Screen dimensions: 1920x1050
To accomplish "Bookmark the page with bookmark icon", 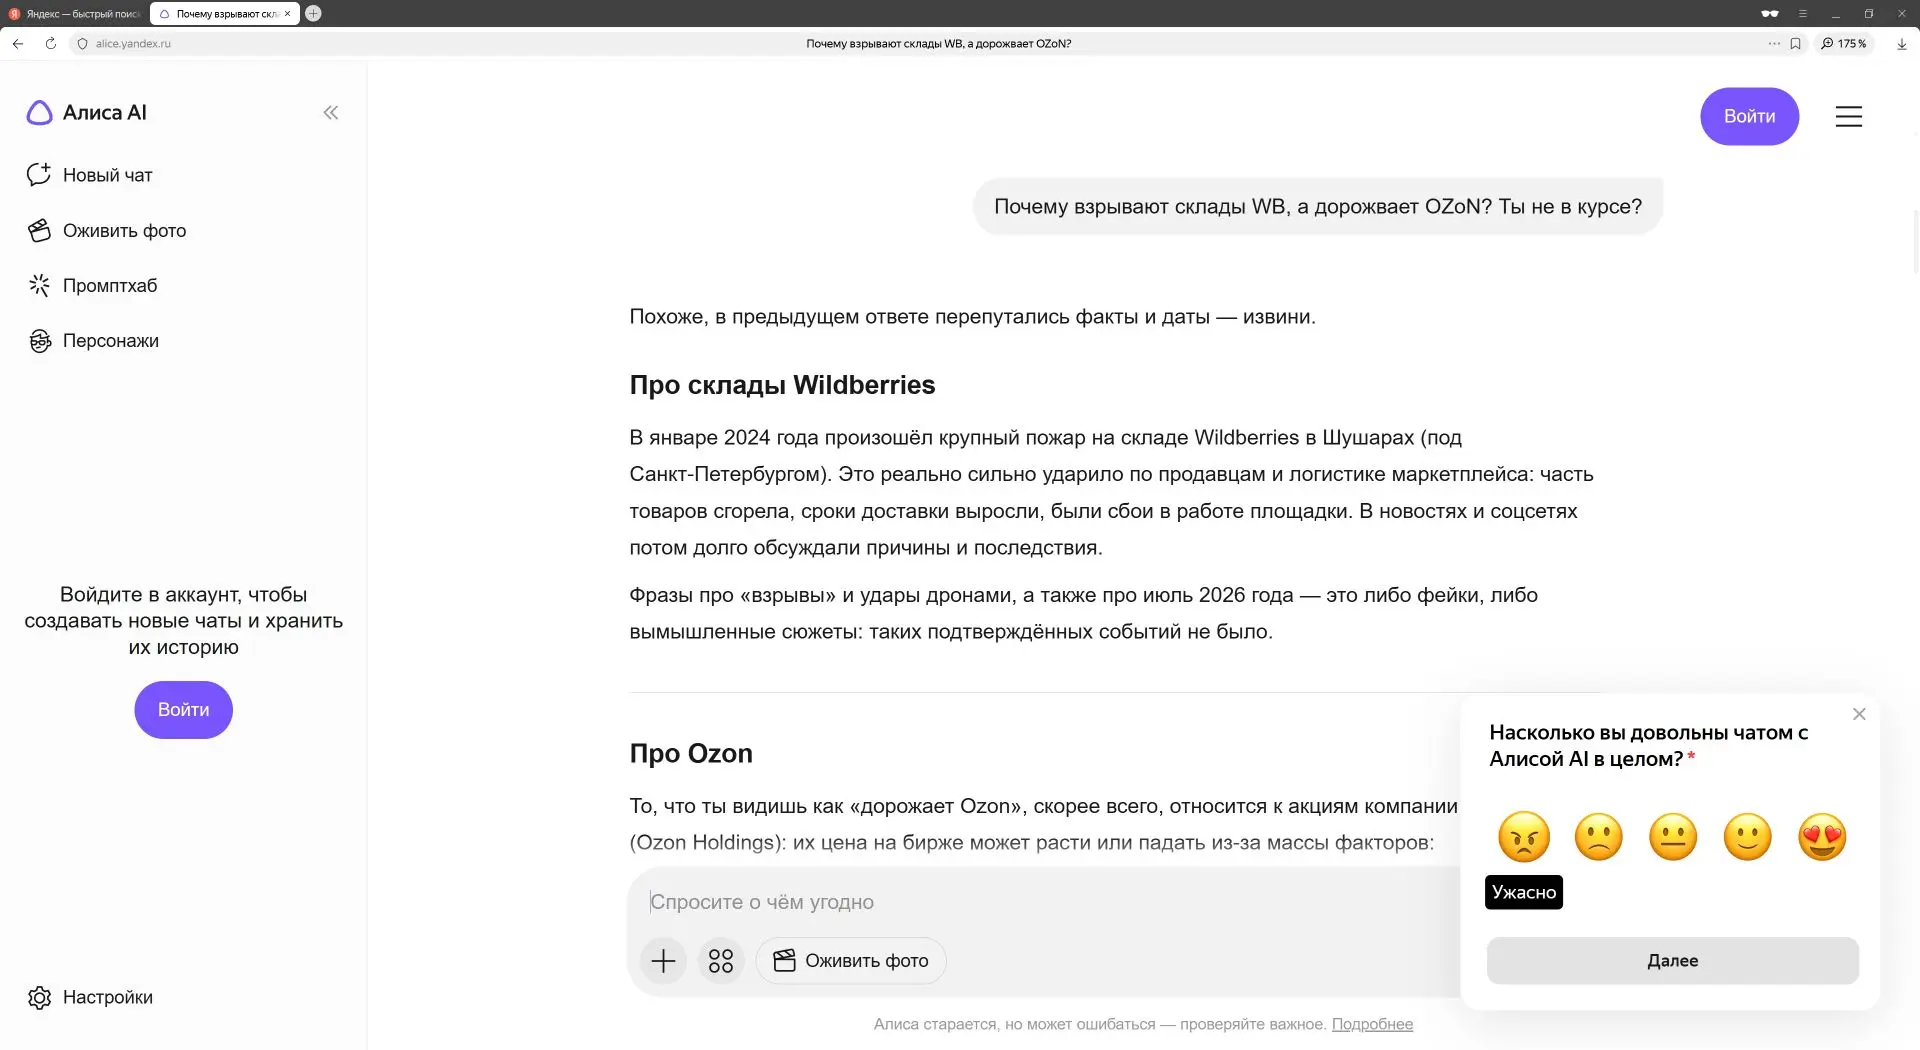I will pyautogui.click(x=1795, y=44).
